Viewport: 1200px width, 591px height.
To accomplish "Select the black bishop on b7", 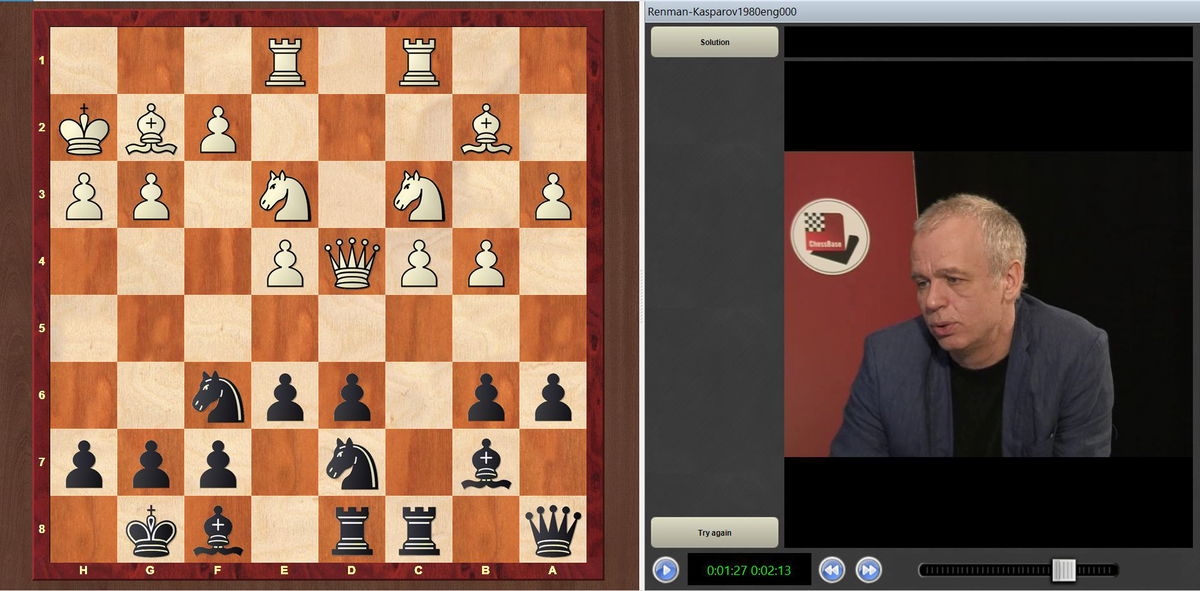I will pos(486,463).
